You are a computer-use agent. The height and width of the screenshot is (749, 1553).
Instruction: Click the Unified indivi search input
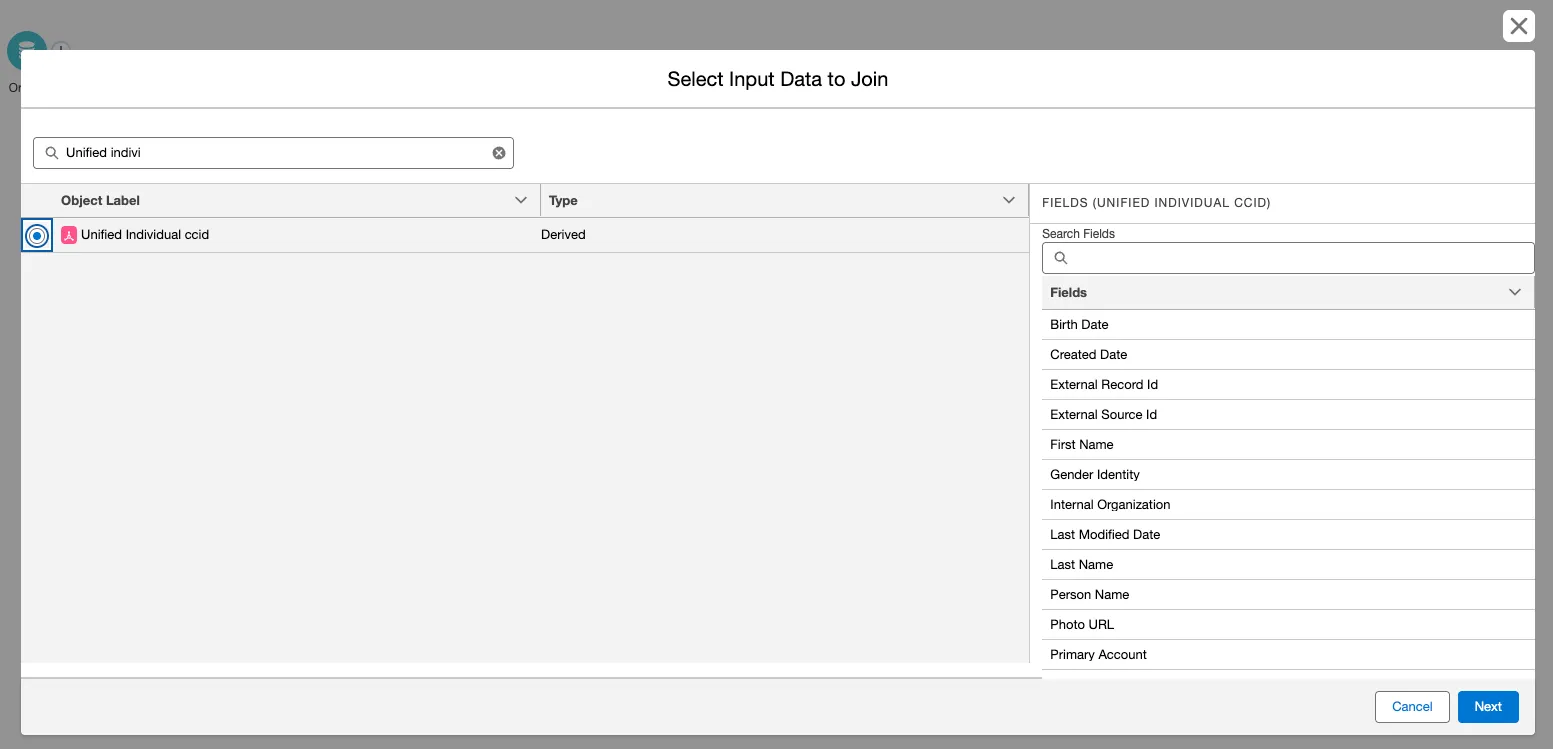point(275,153)
